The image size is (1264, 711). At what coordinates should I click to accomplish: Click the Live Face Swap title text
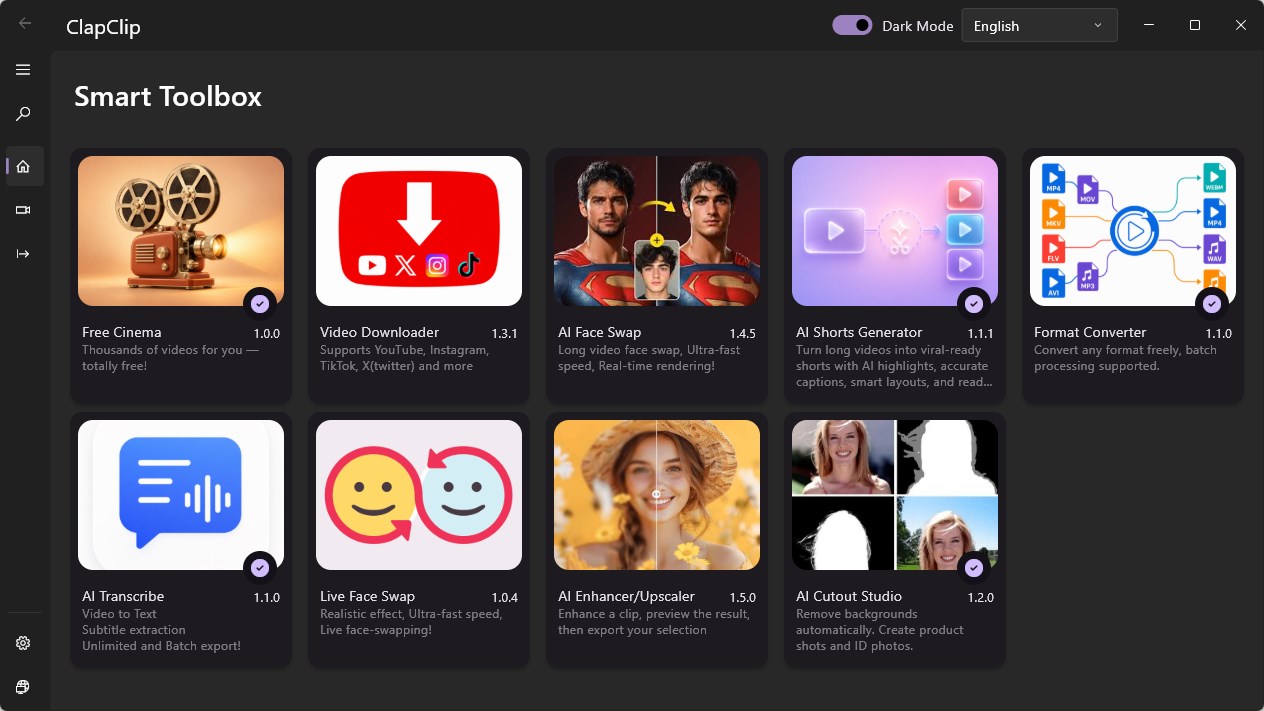click(x=367, y=596)
